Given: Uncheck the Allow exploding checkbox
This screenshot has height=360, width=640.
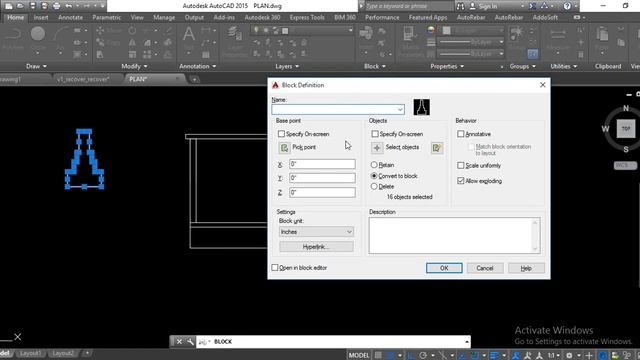Looking at the screenshot, I should 461,181.
